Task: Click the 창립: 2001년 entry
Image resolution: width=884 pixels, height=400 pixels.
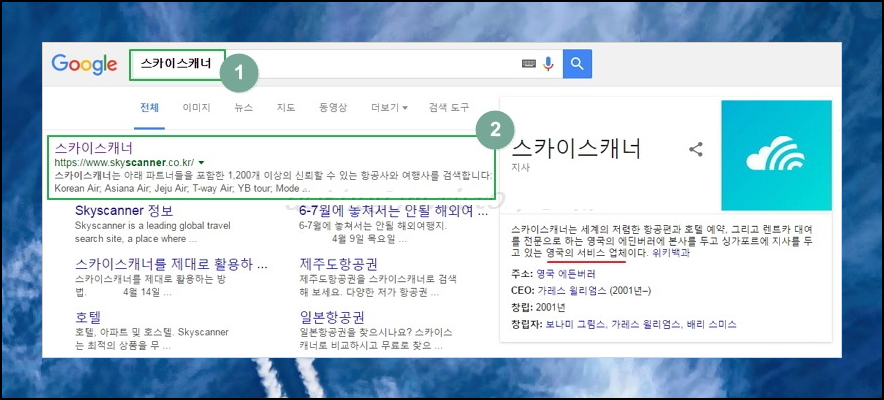Action: click(538, 308)
